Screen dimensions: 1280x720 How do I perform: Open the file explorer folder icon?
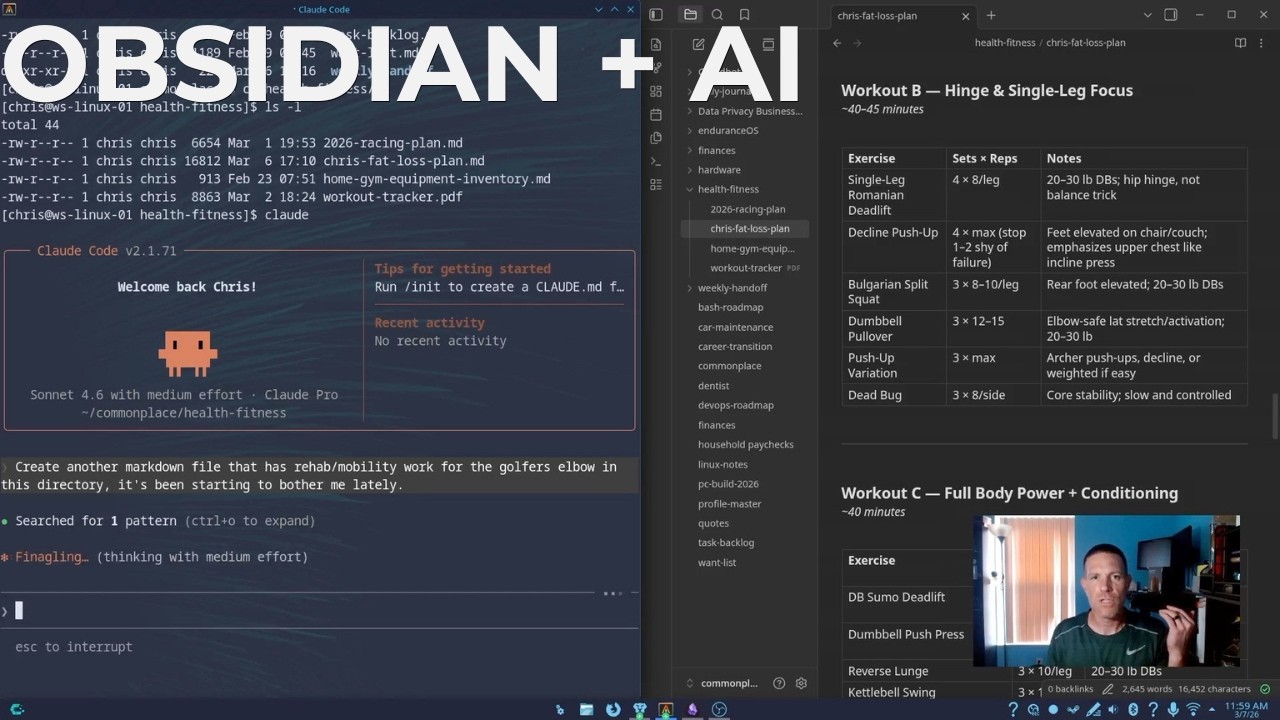690,15
